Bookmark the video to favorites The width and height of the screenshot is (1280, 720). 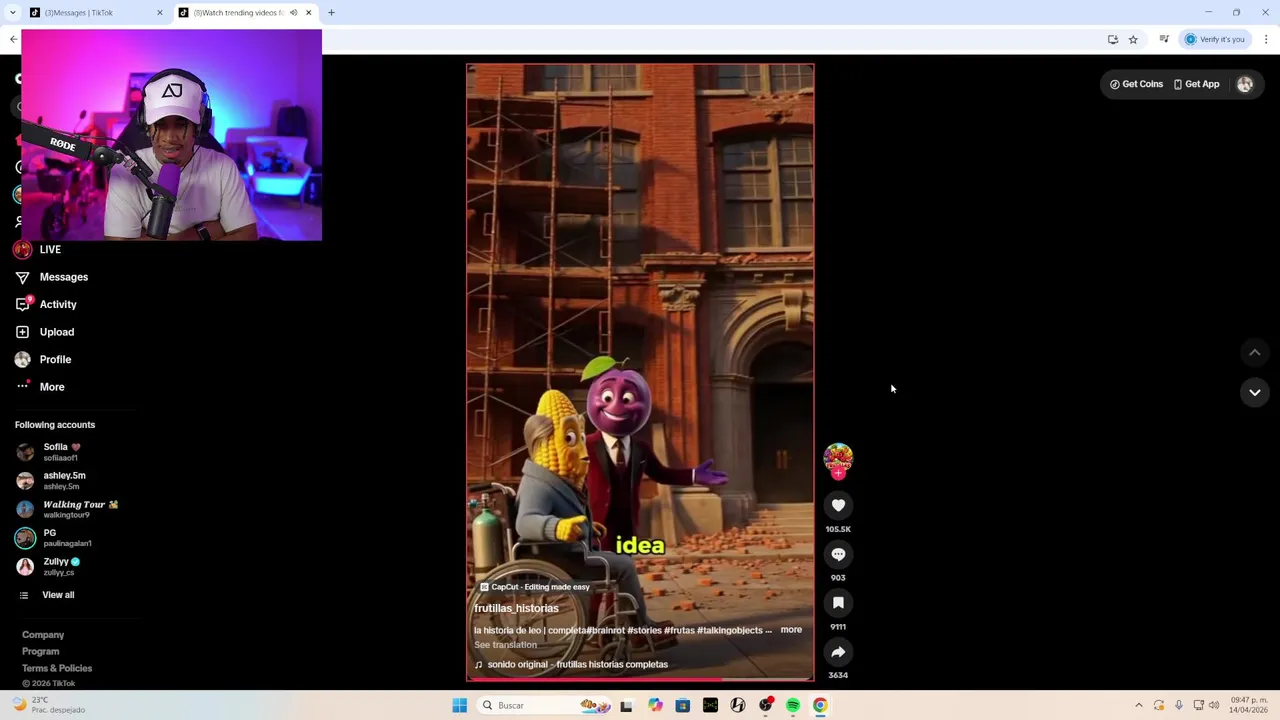[838, 603]
